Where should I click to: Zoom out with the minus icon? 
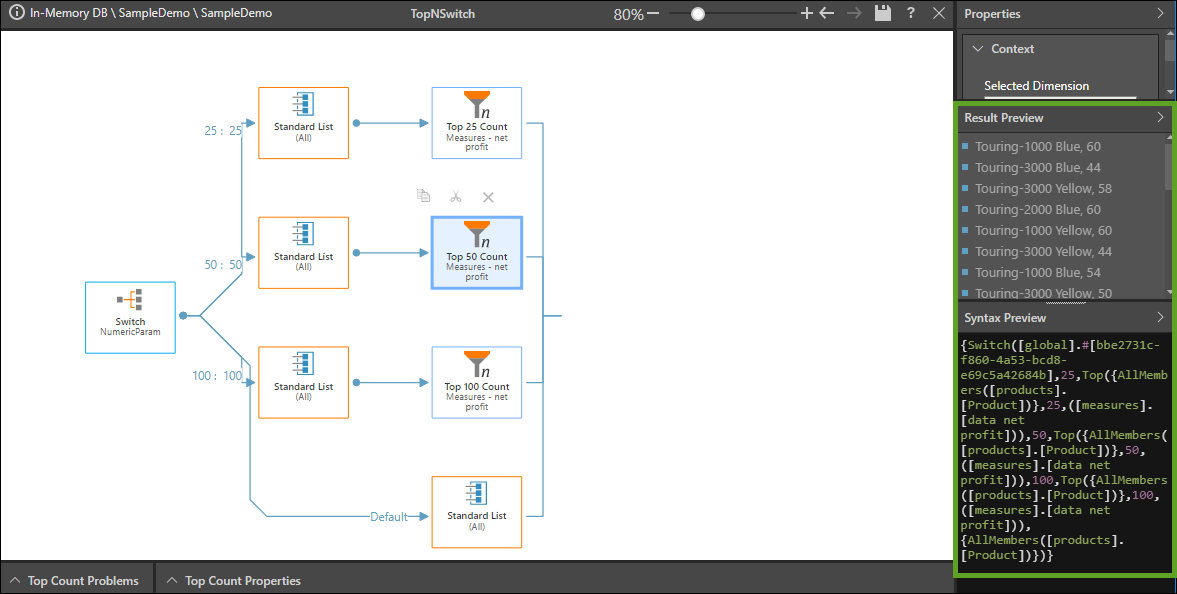click(653, 14)
